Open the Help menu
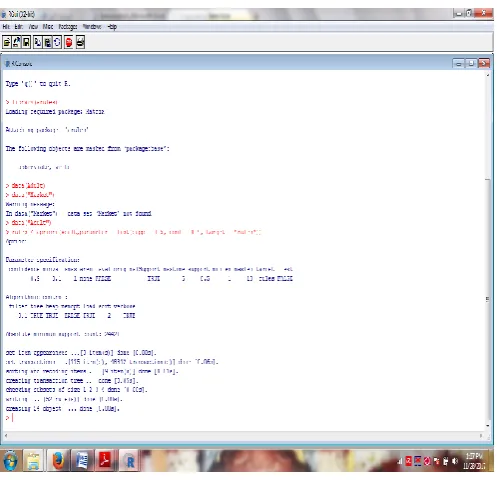The width and height of the screenshot is (497, 480). click(112, 27)
